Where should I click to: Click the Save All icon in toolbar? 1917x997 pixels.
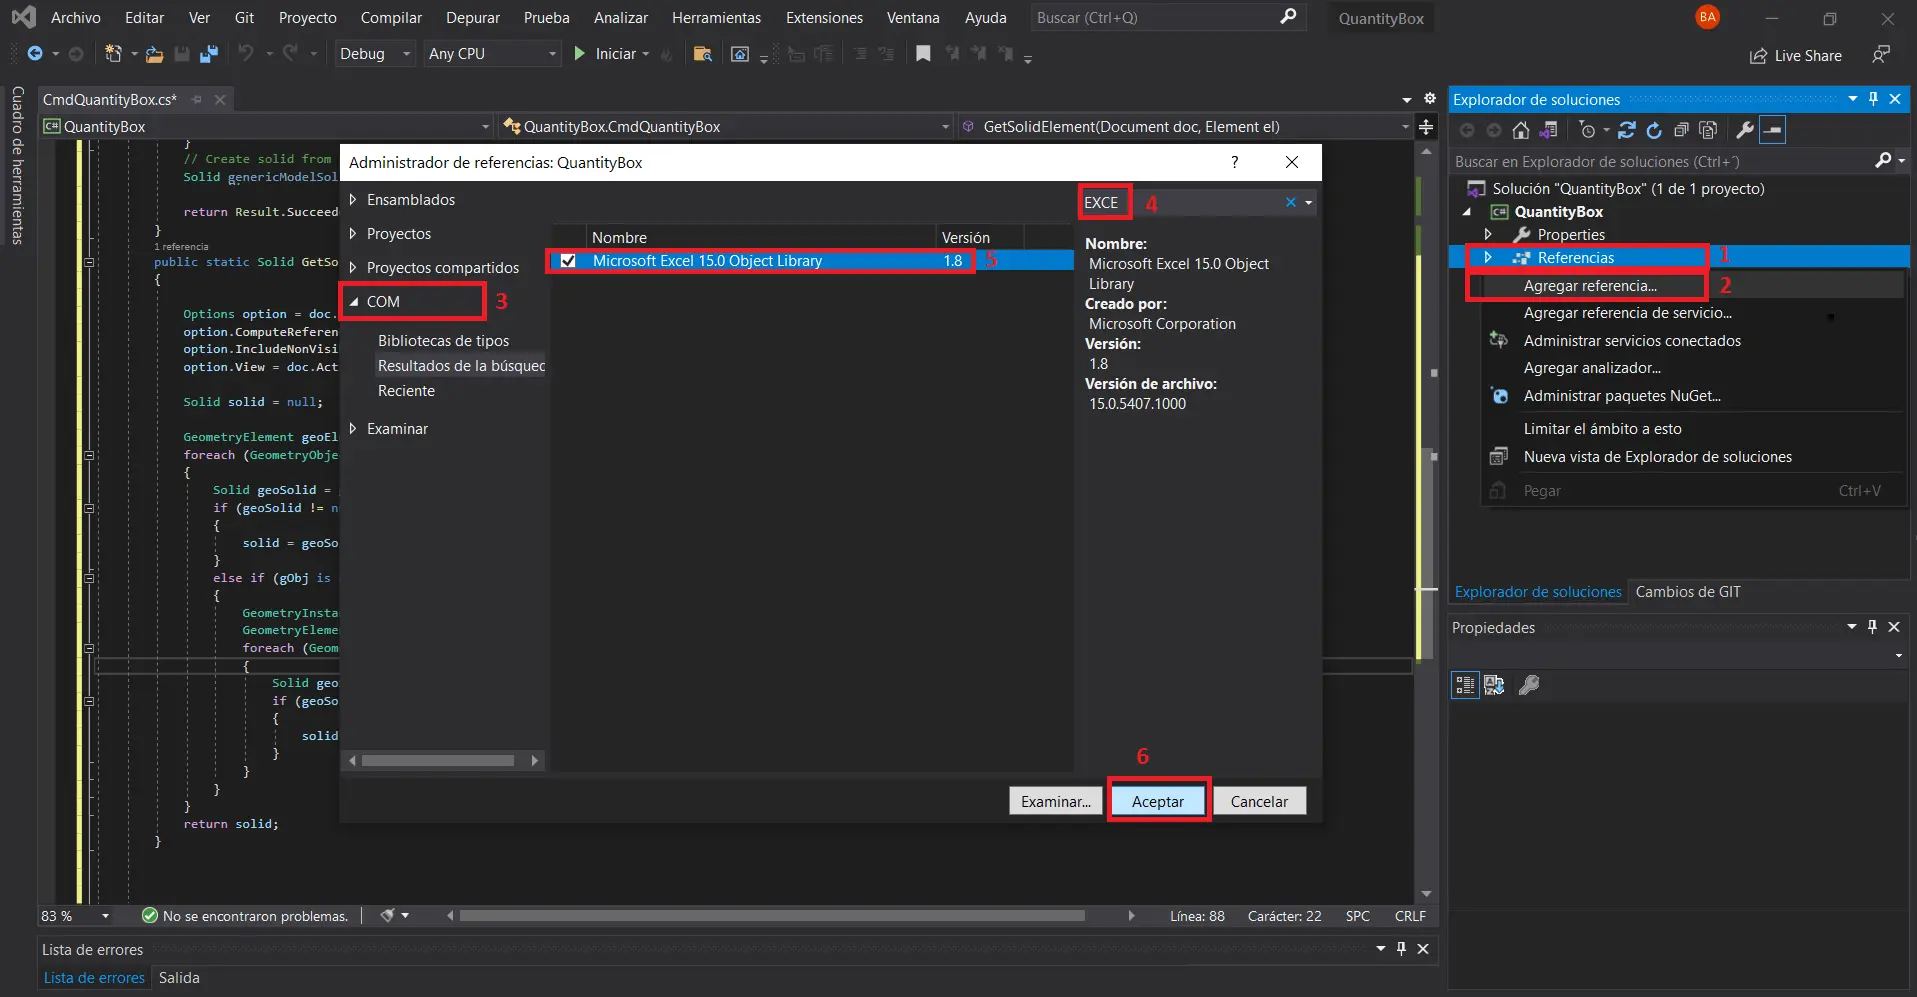click(208, 54)
